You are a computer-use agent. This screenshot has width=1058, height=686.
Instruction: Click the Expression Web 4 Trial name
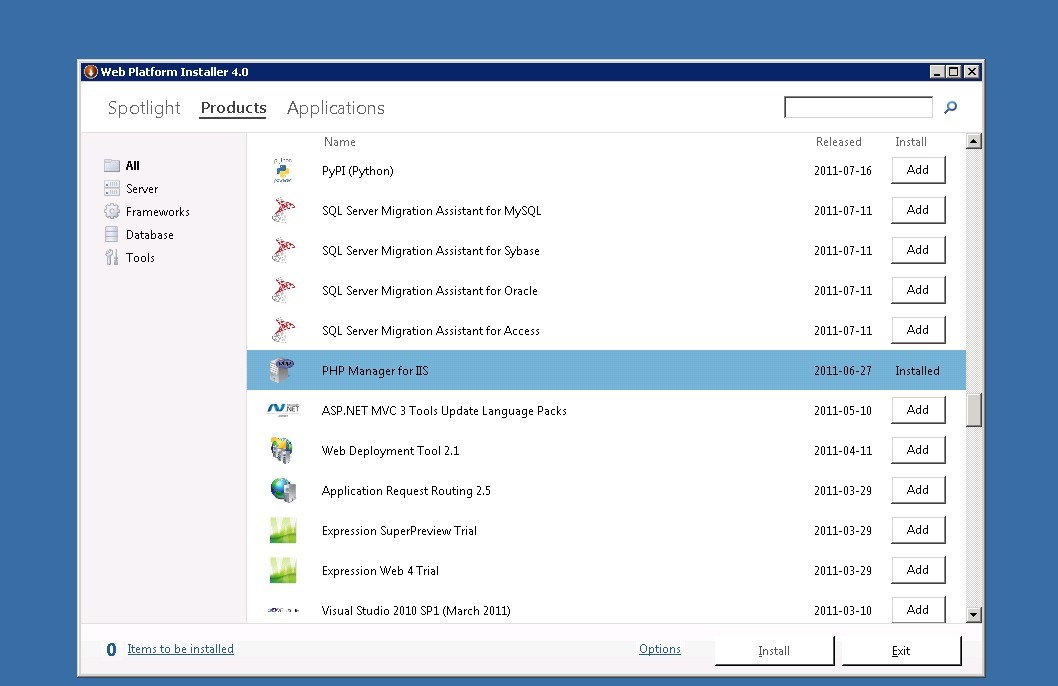[x=380, y=571]
